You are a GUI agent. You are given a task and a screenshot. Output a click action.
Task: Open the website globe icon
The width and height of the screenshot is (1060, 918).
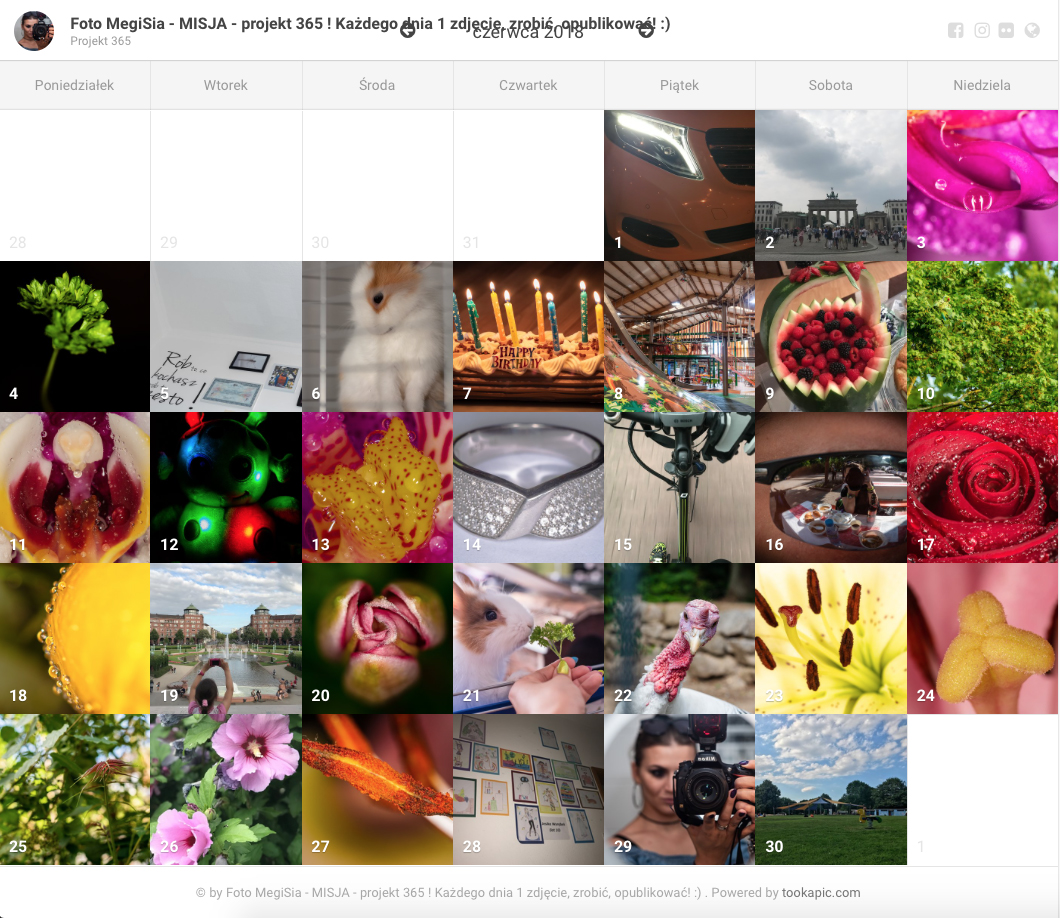pos(1032,30)
